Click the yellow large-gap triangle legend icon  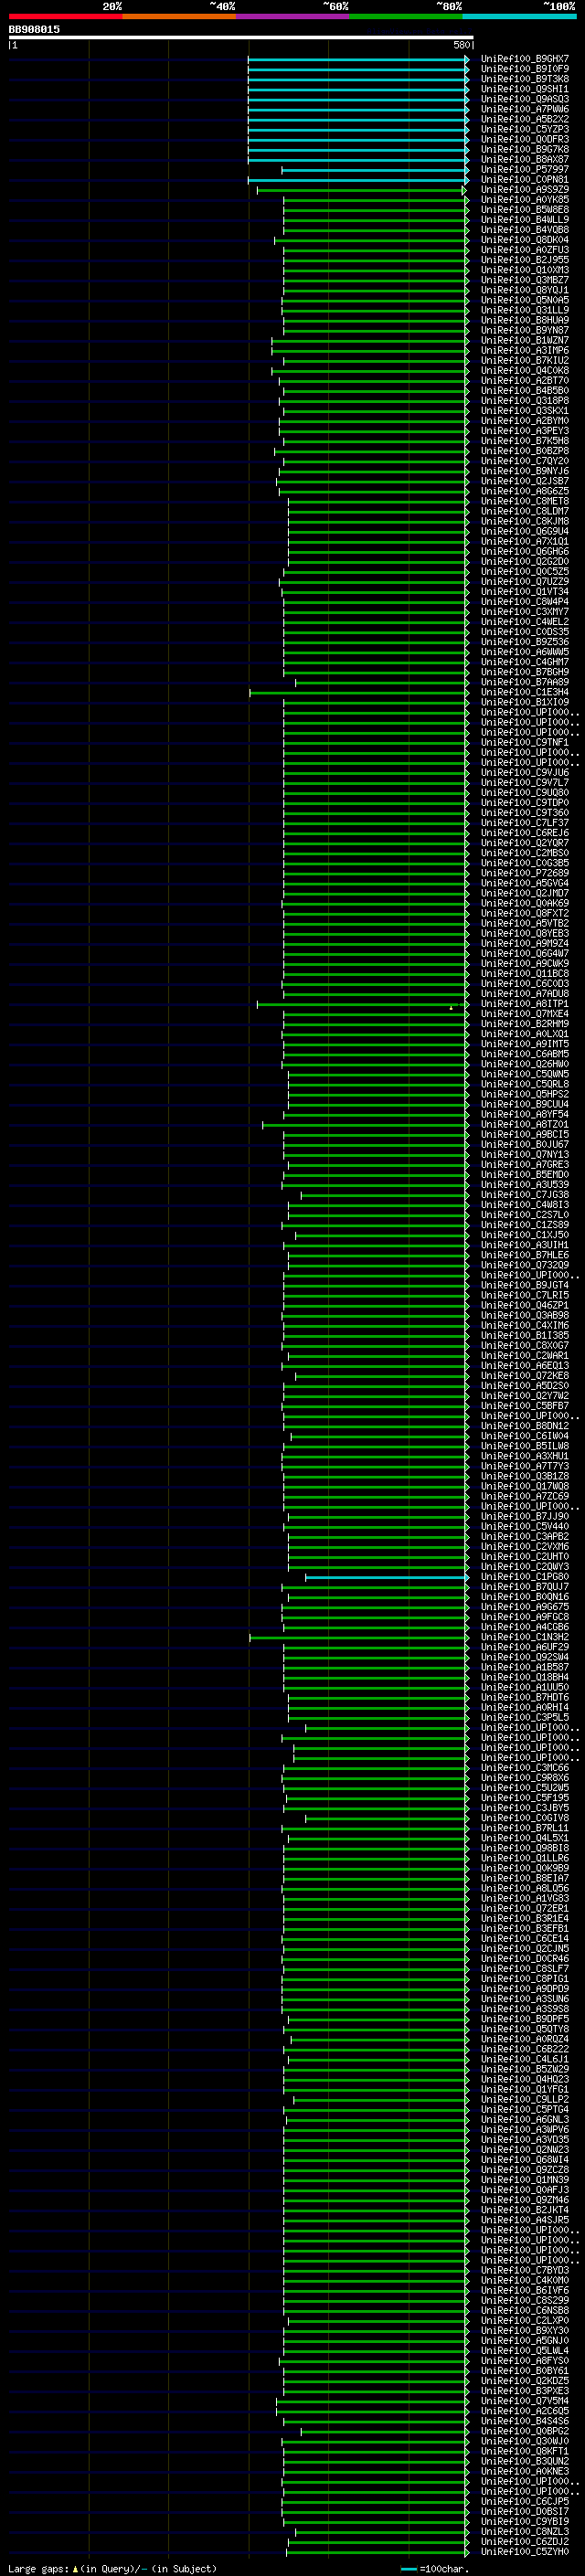[x=75, y=2569]
